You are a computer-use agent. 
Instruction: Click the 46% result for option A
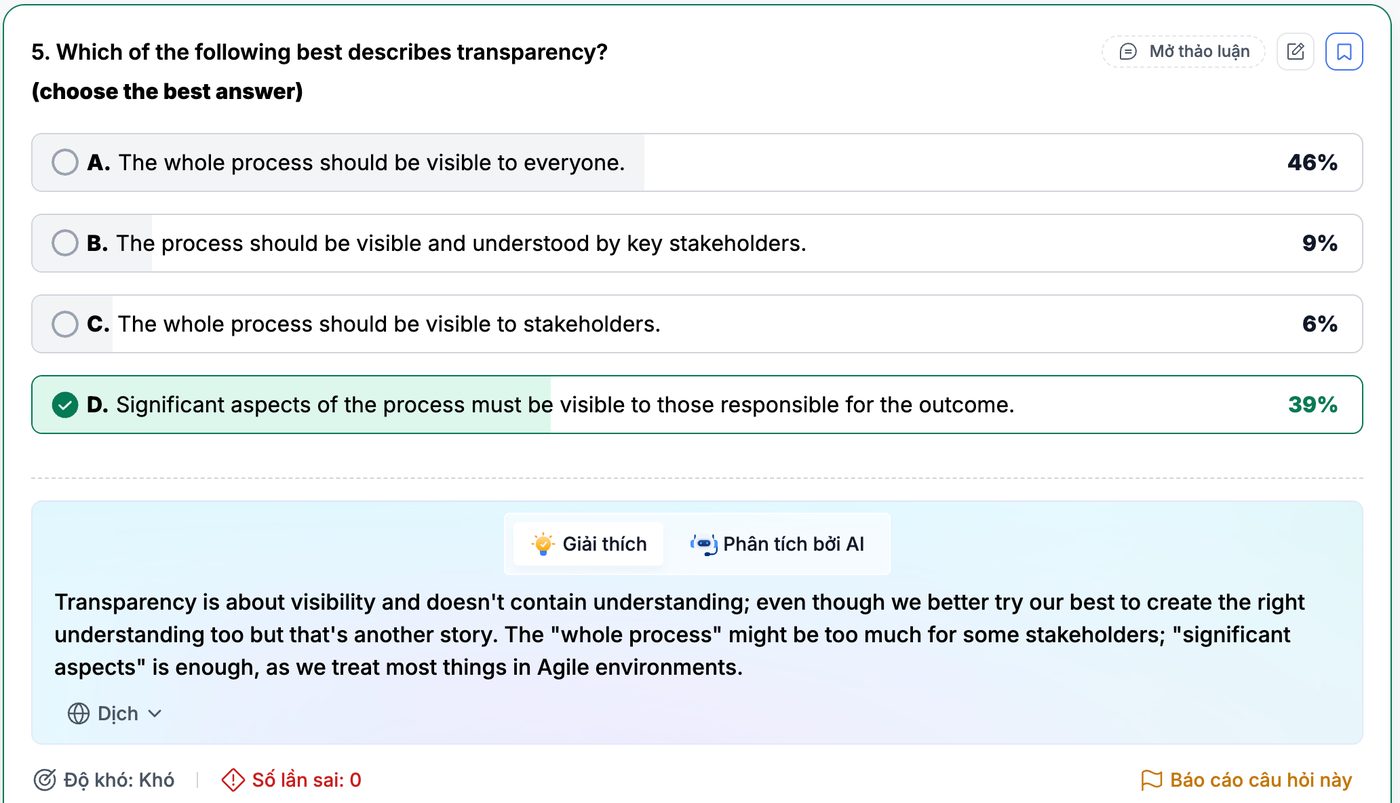pos(1312,162)
